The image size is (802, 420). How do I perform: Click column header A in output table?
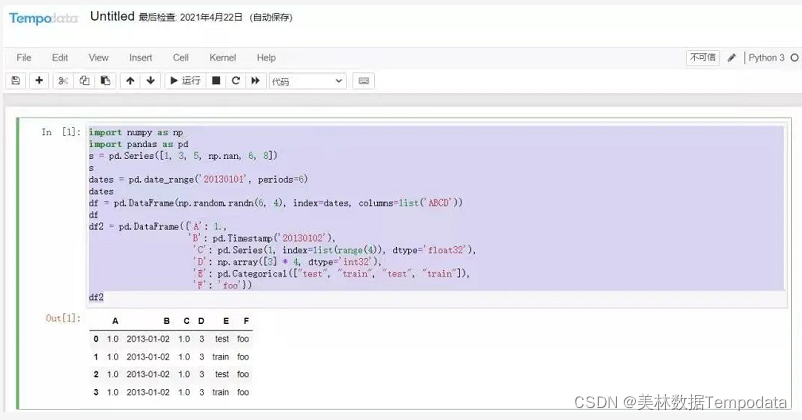click(x=115, y=321)
